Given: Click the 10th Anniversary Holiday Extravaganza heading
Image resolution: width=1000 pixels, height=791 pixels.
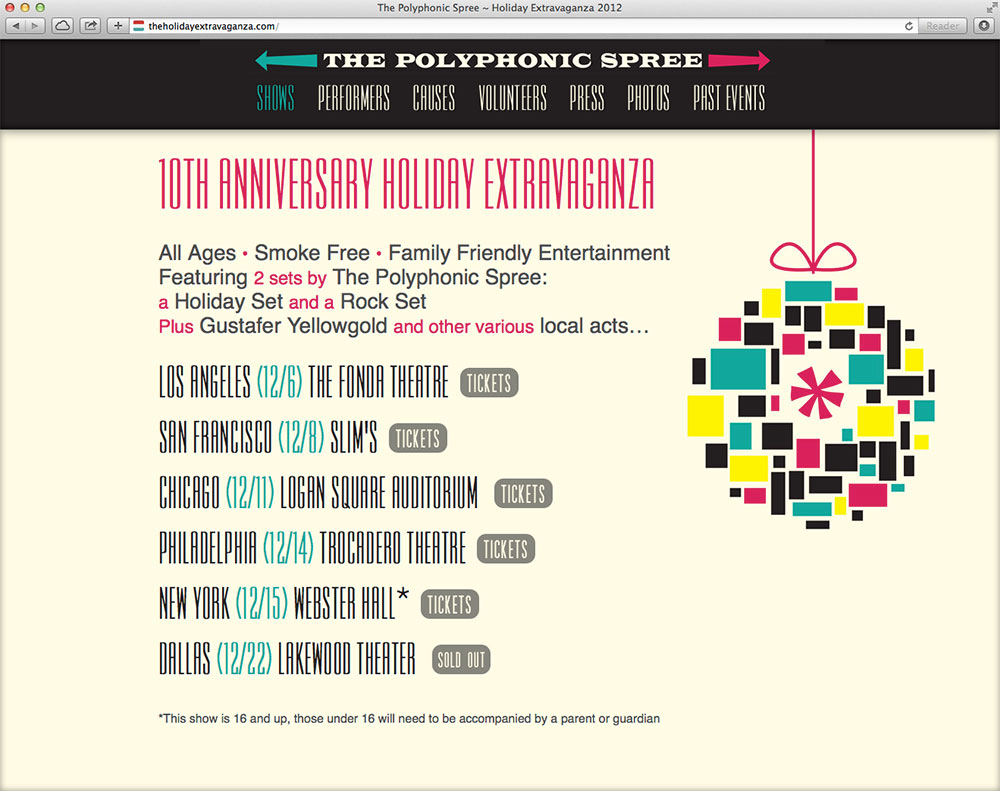Looking at the screenshot, I should click(407, 184).
